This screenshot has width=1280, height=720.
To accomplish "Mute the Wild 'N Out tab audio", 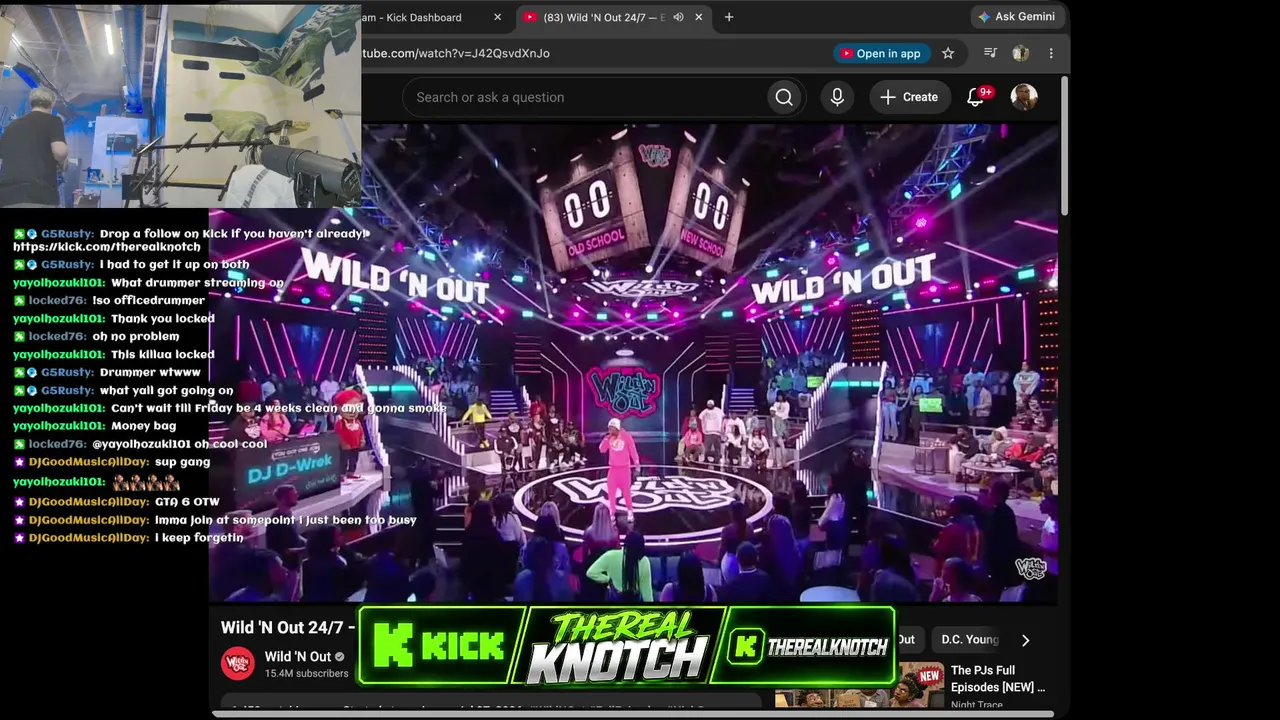I will point(678,17).
